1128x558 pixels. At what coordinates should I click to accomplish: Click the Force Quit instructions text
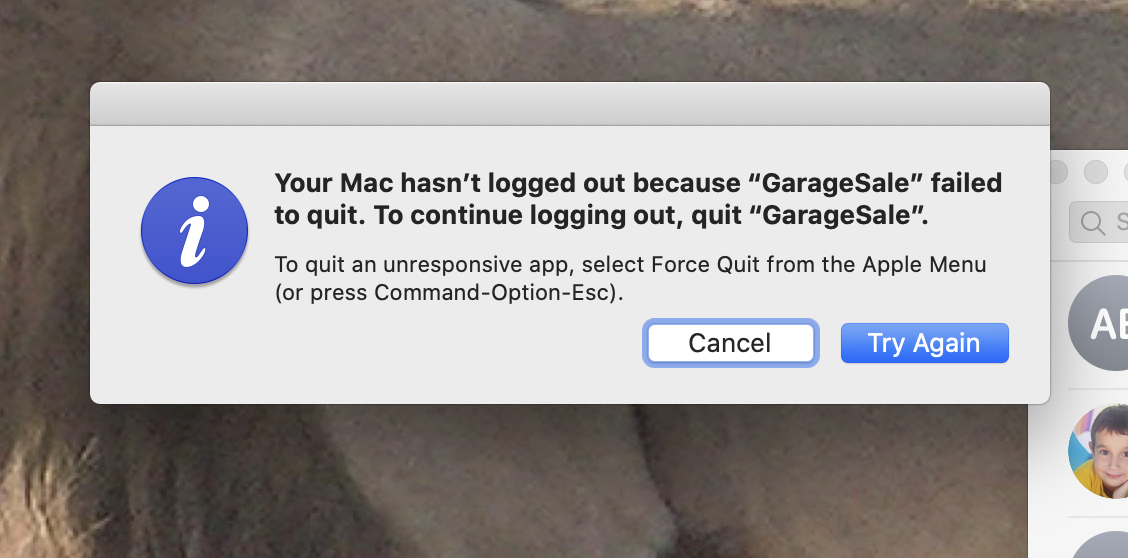tap(630, 279)
